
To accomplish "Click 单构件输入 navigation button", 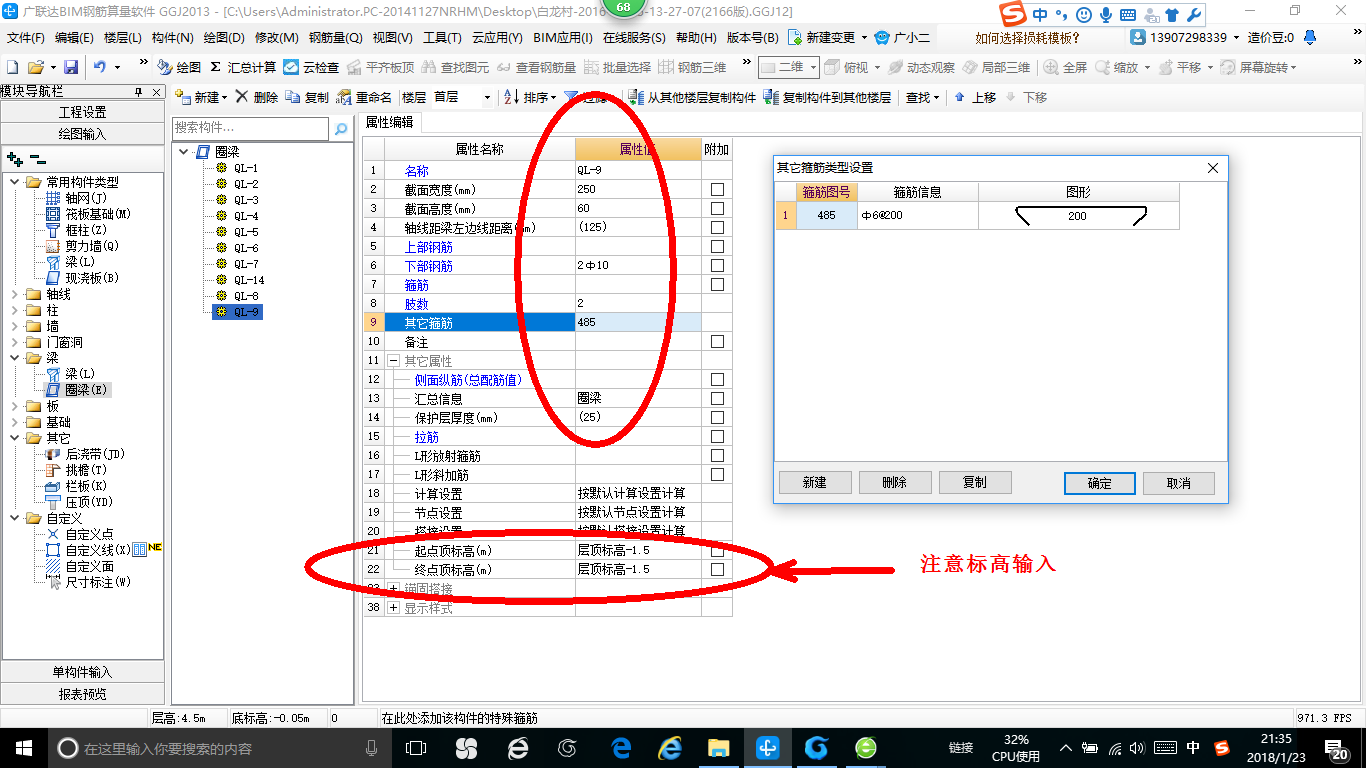I will click(83, 672).
